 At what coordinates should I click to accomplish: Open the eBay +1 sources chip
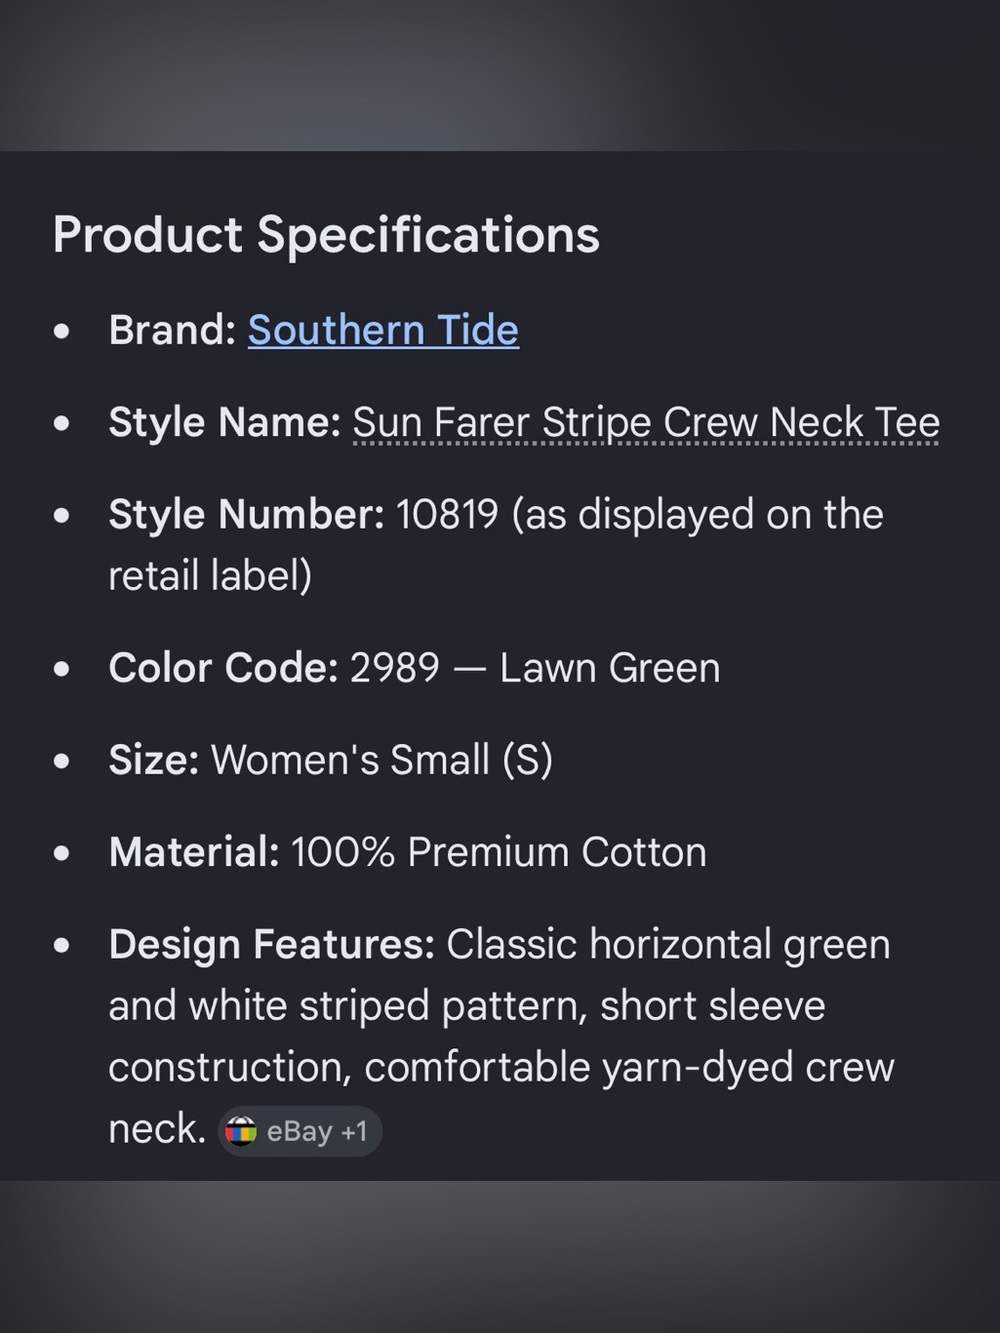pos(300,1131)
